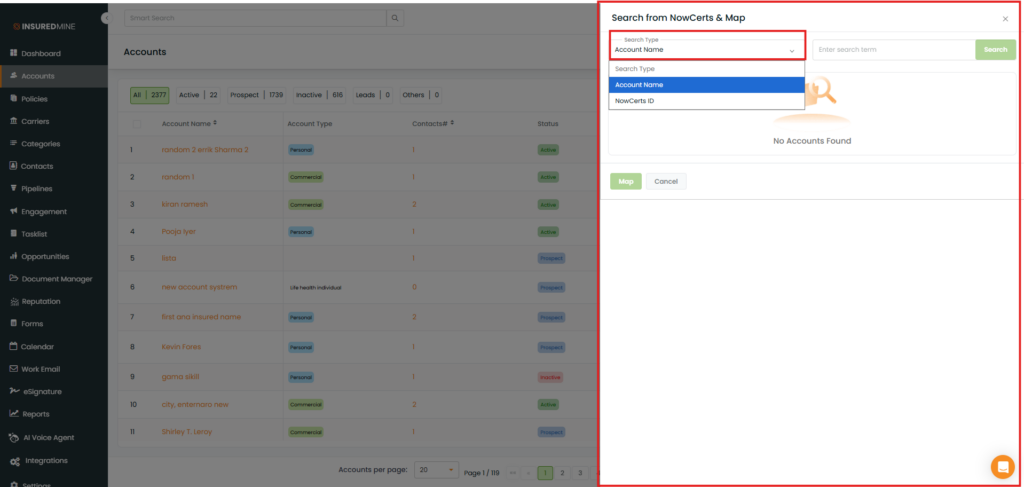Pick the Account Name dropdown option

coord(640,85)
